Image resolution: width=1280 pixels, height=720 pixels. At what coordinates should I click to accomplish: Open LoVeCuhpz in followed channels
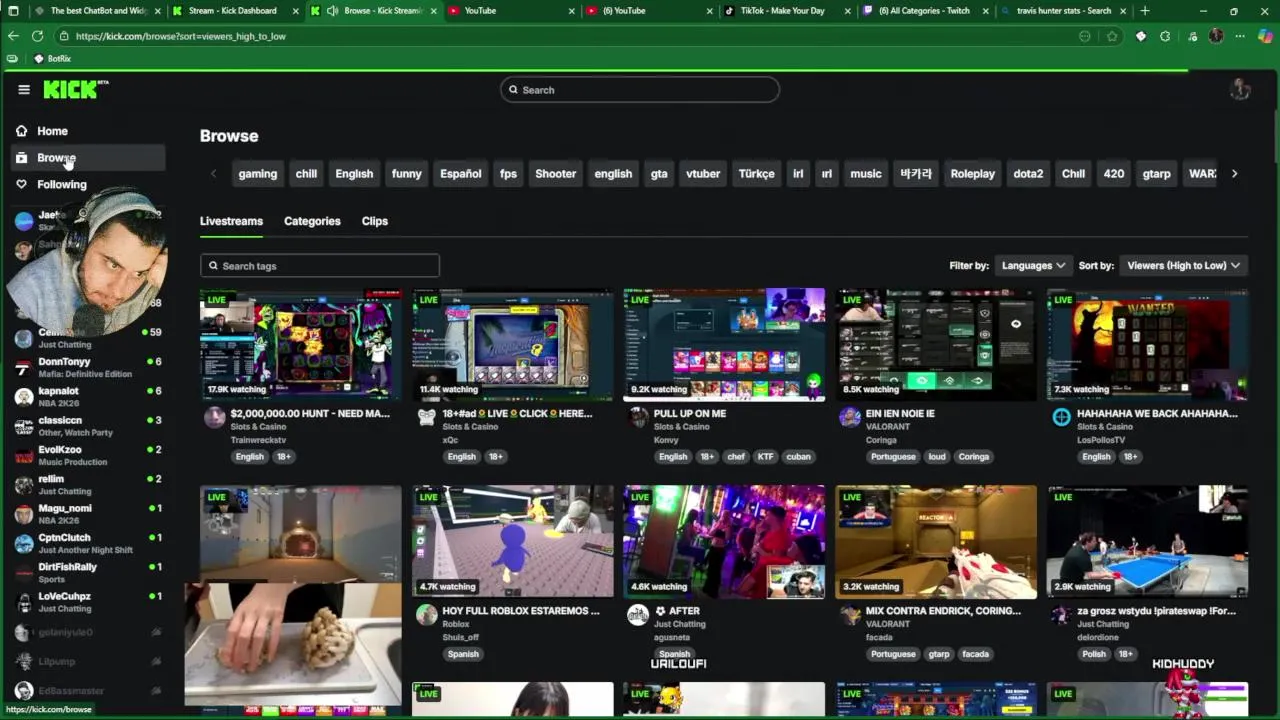point(88,601)
